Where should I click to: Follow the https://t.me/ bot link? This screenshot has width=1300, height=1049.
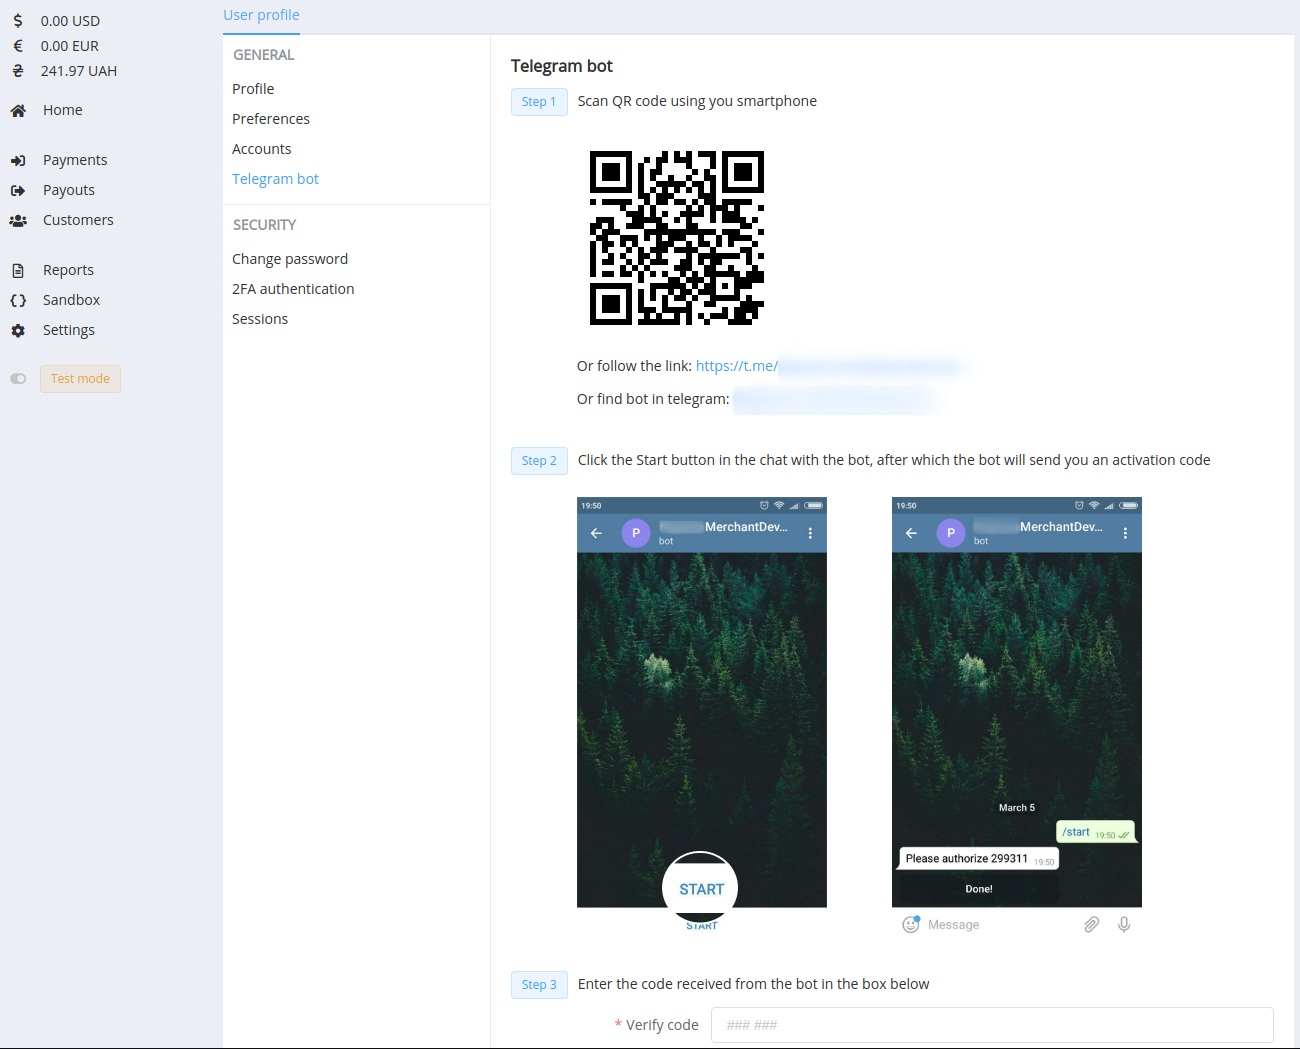click(737, 366)
